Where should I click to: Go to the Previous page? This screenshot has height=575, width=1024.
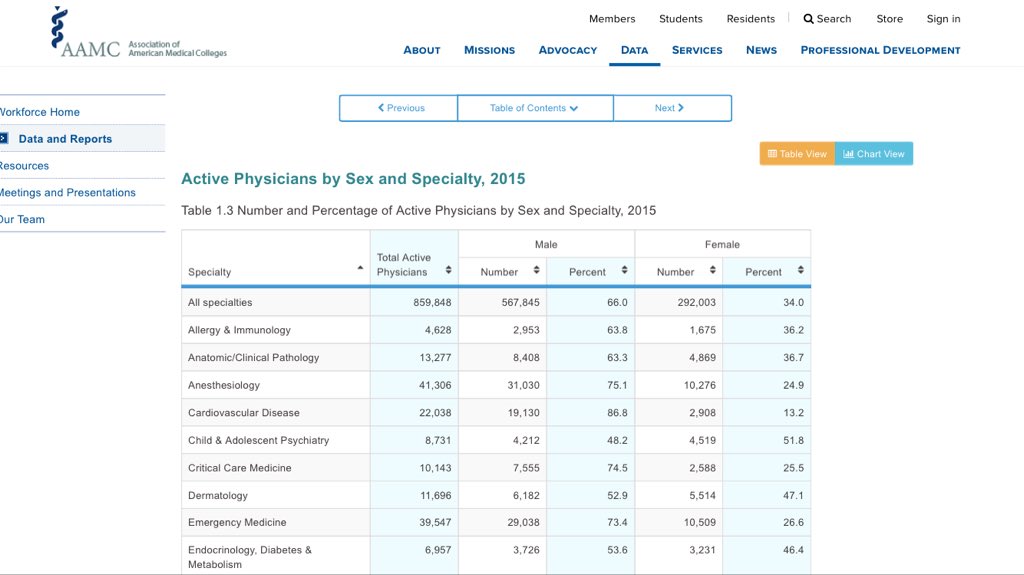(x=398, y=108)
